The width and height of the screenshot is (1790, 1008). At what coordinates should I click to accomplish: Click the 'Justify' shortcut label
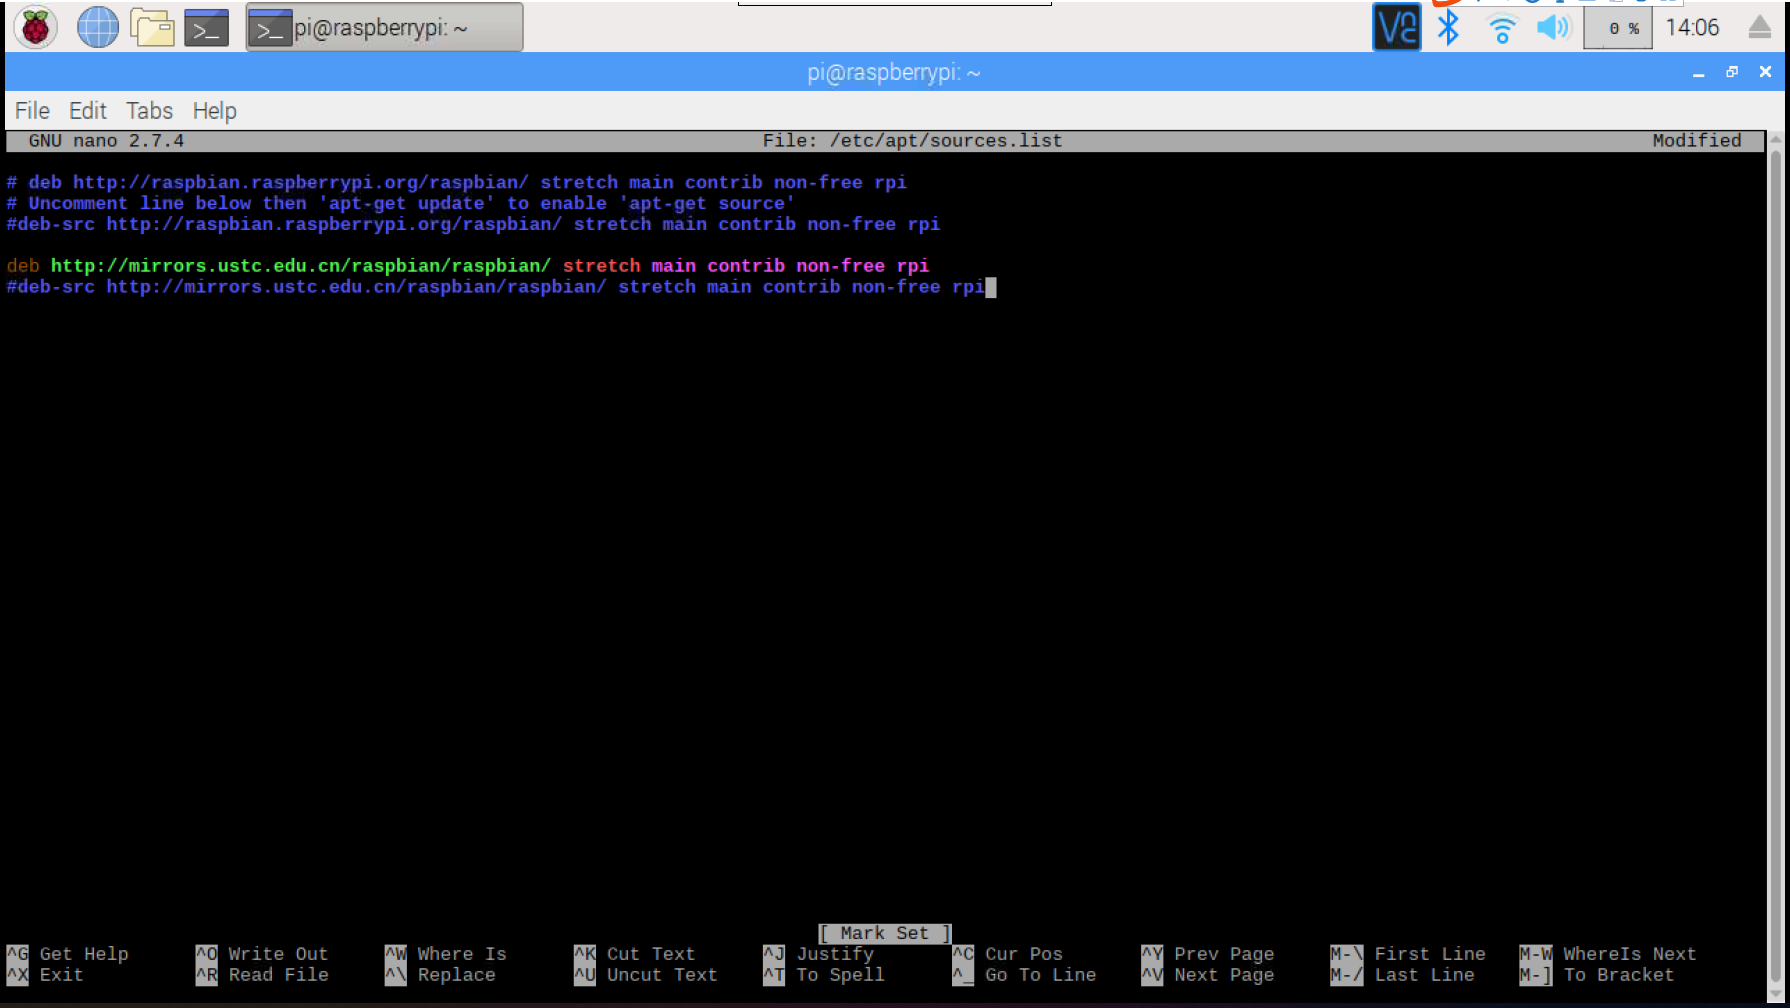pos(835,954)
